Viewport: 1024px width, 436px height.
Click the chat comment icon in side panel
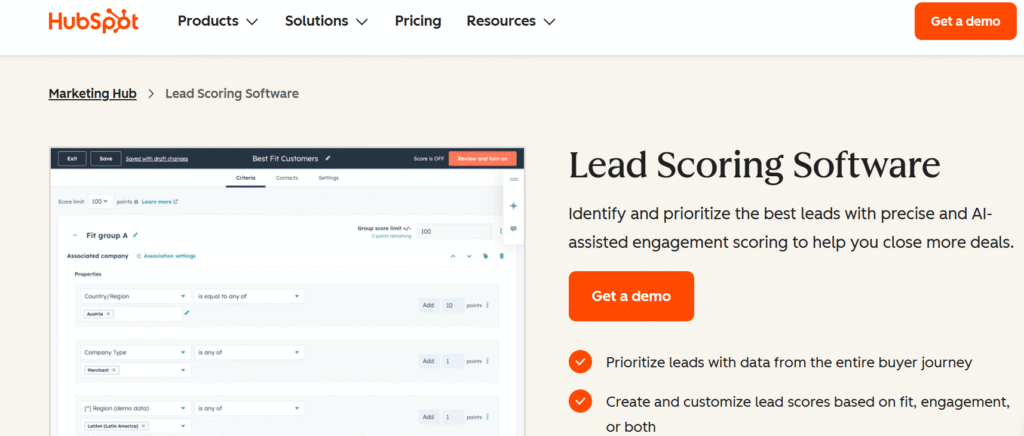(x=514, y=229)
